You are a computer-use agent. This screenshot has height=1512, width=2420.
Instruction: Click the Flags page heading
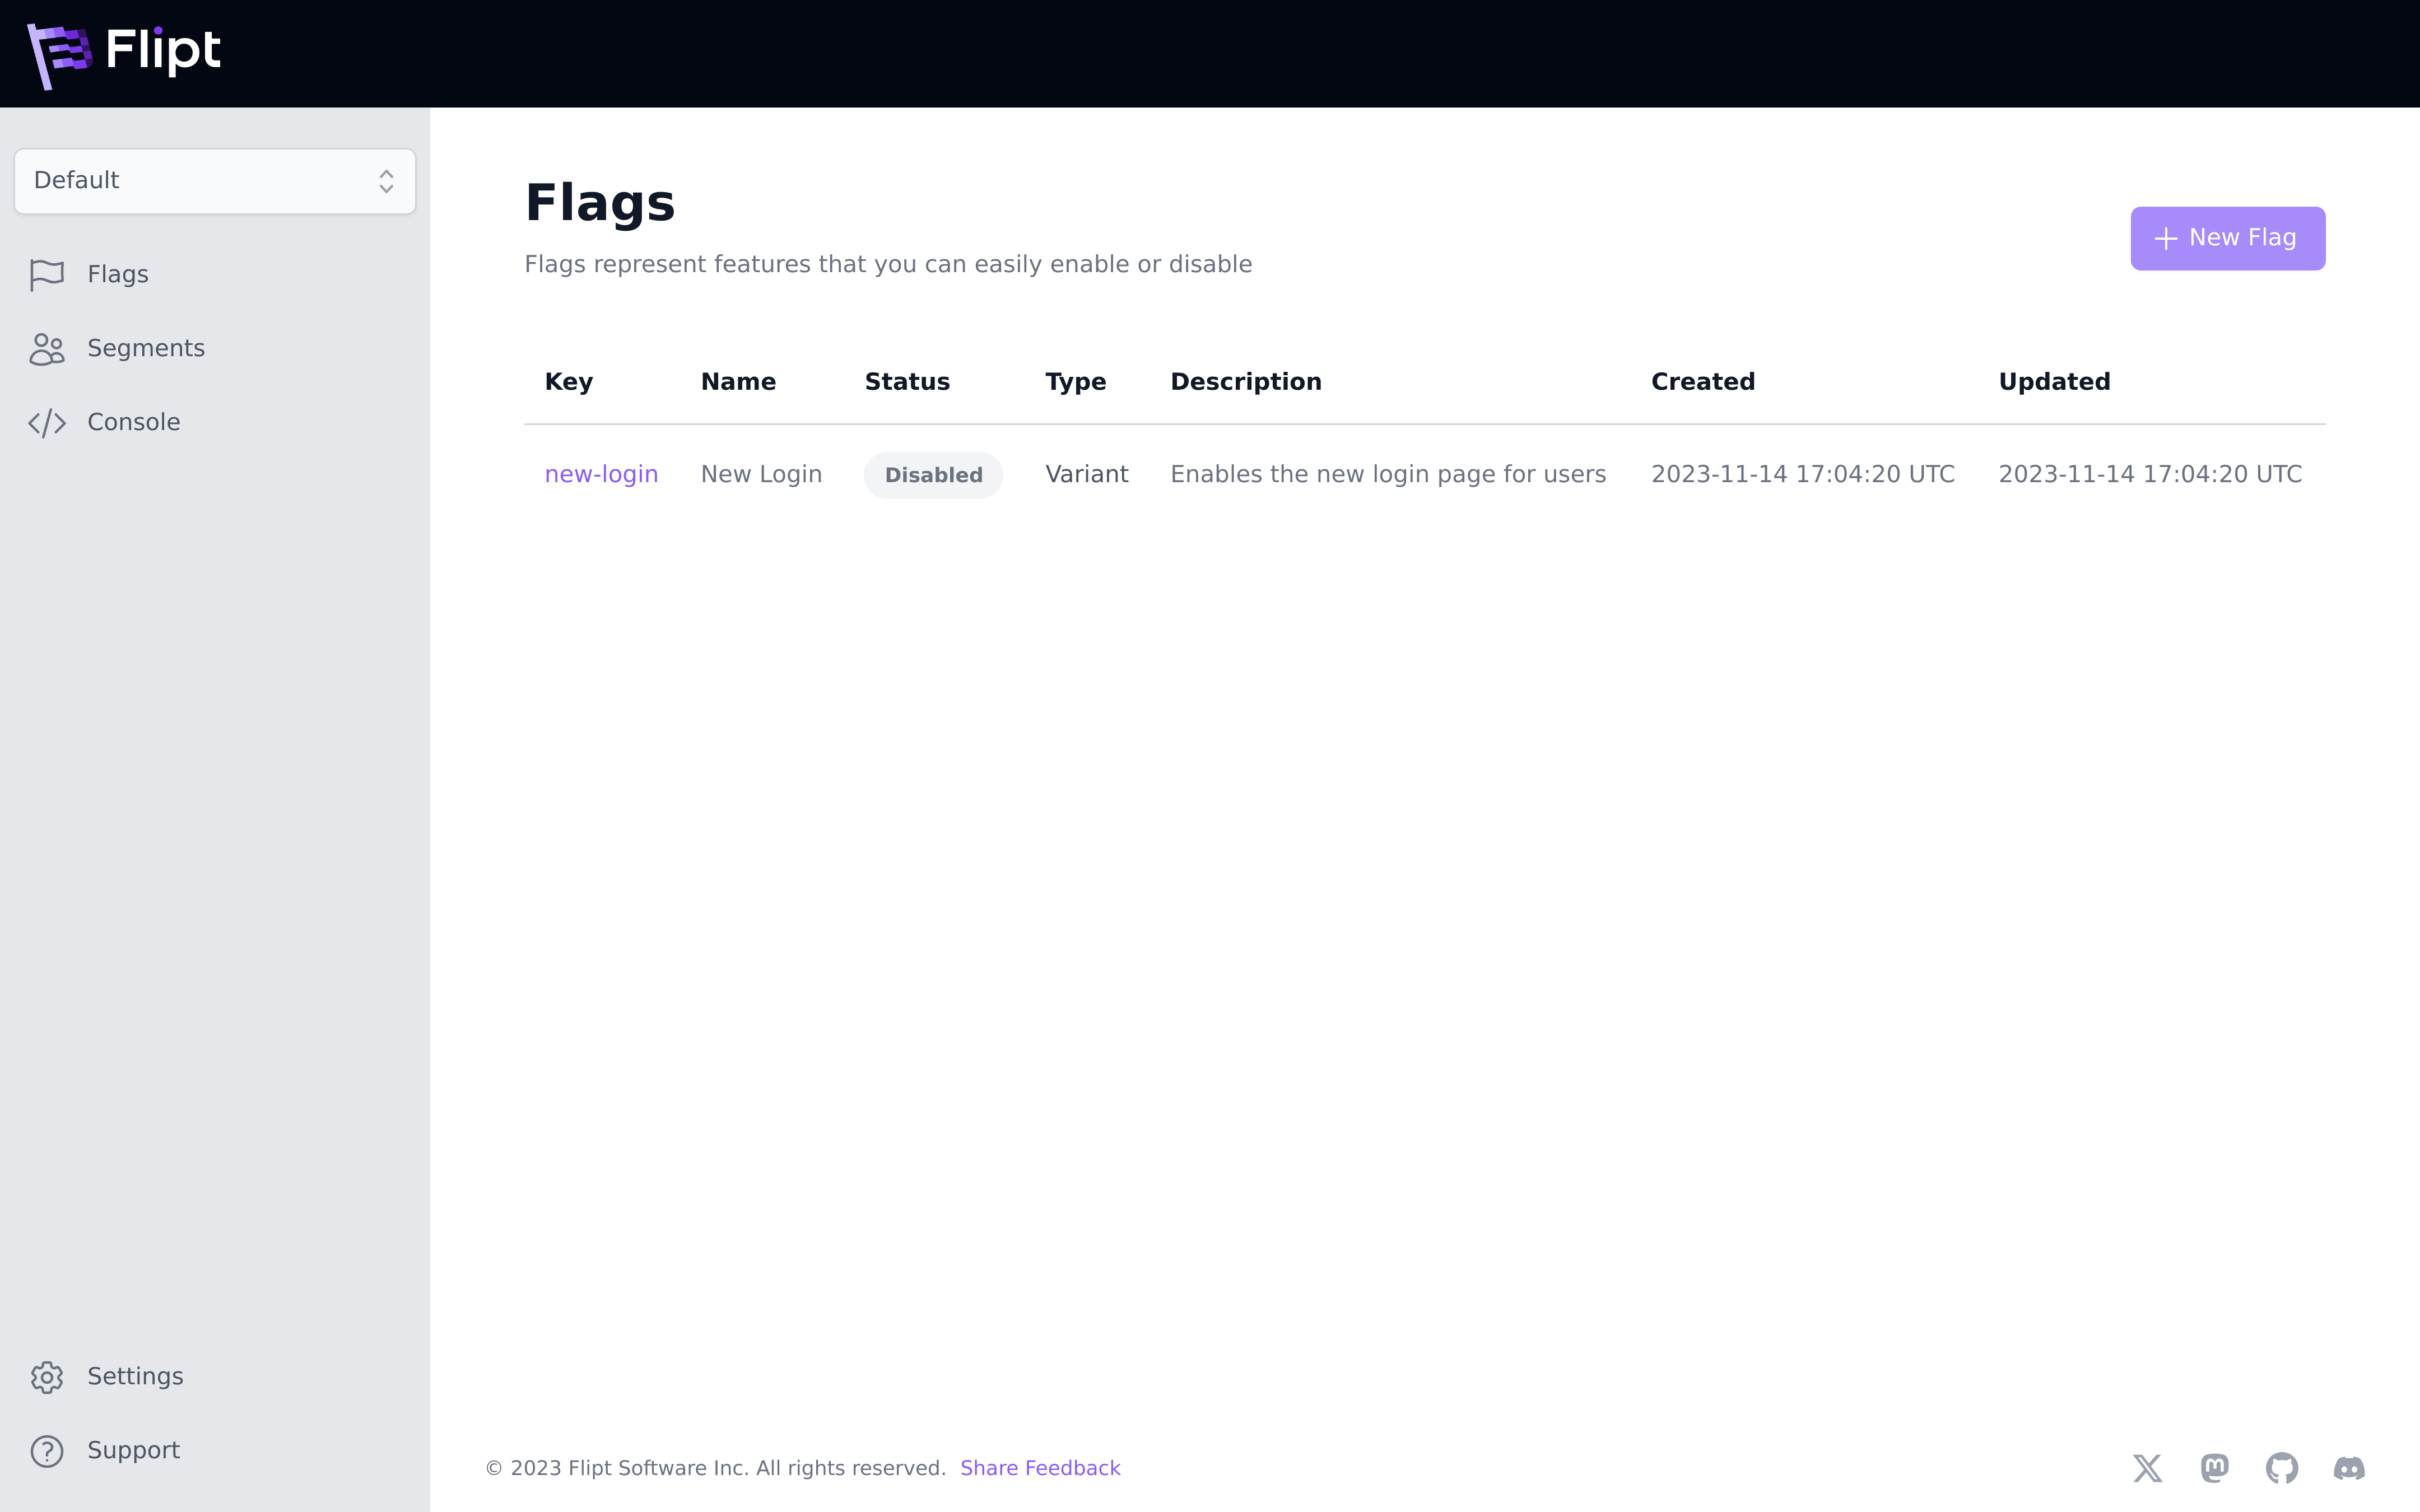[x=600, y=203]
